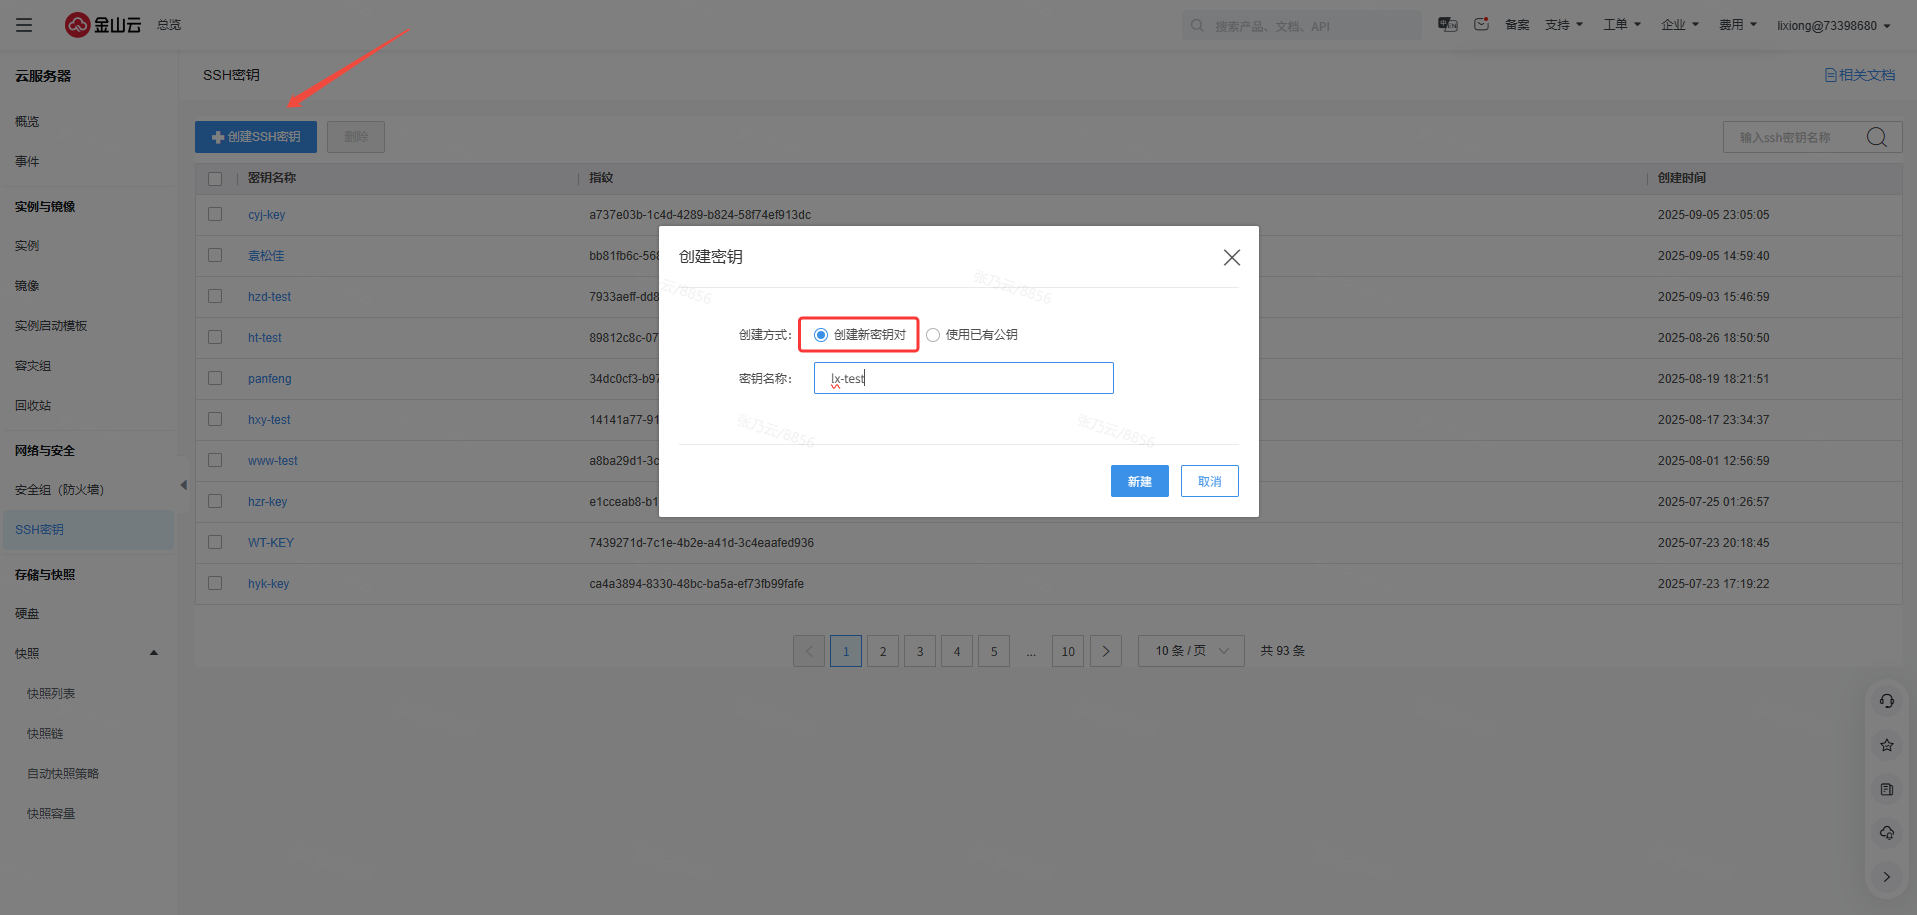The height and width of the screenshot is (915, 1917).
Task: Select the 创建新密钥对 radio option
Action: point(821,335)
